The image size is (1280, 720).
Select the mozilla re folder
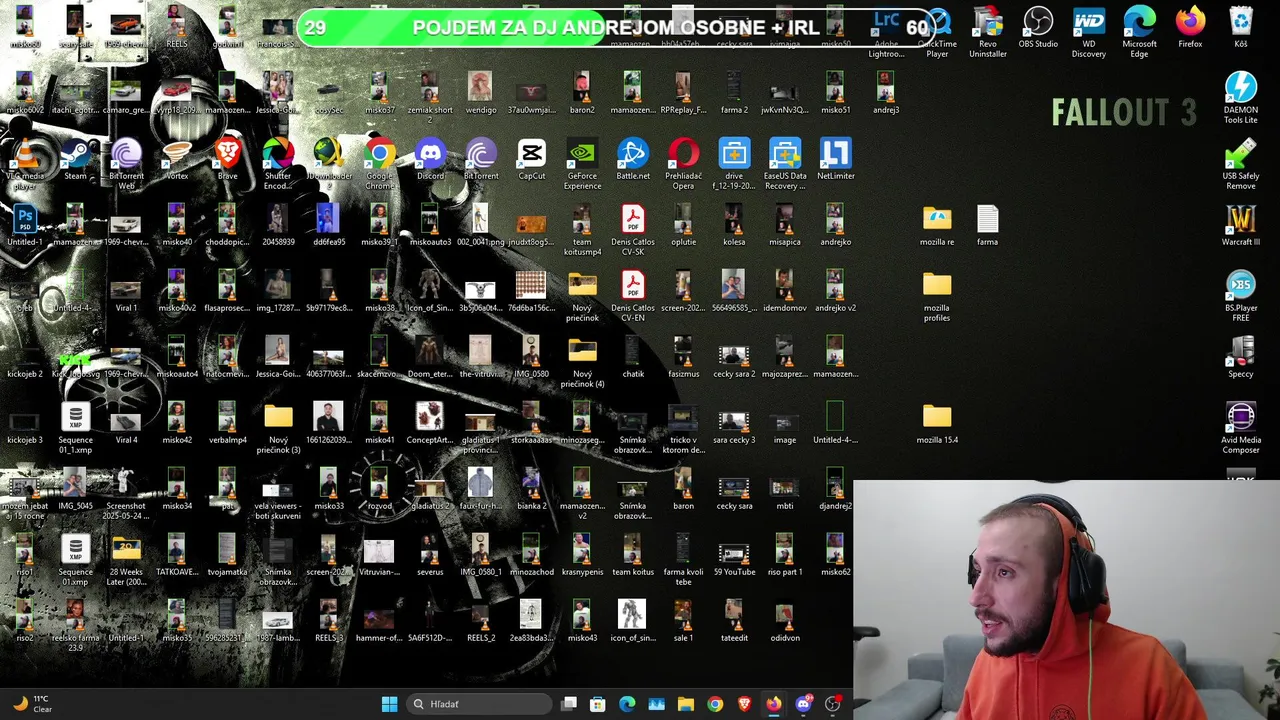point(937,226)
